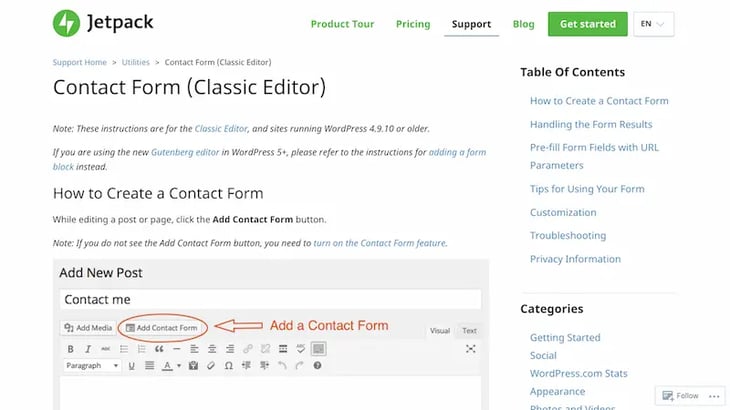
Task: Click the editor help question mark icon
Action: (317, 366)
